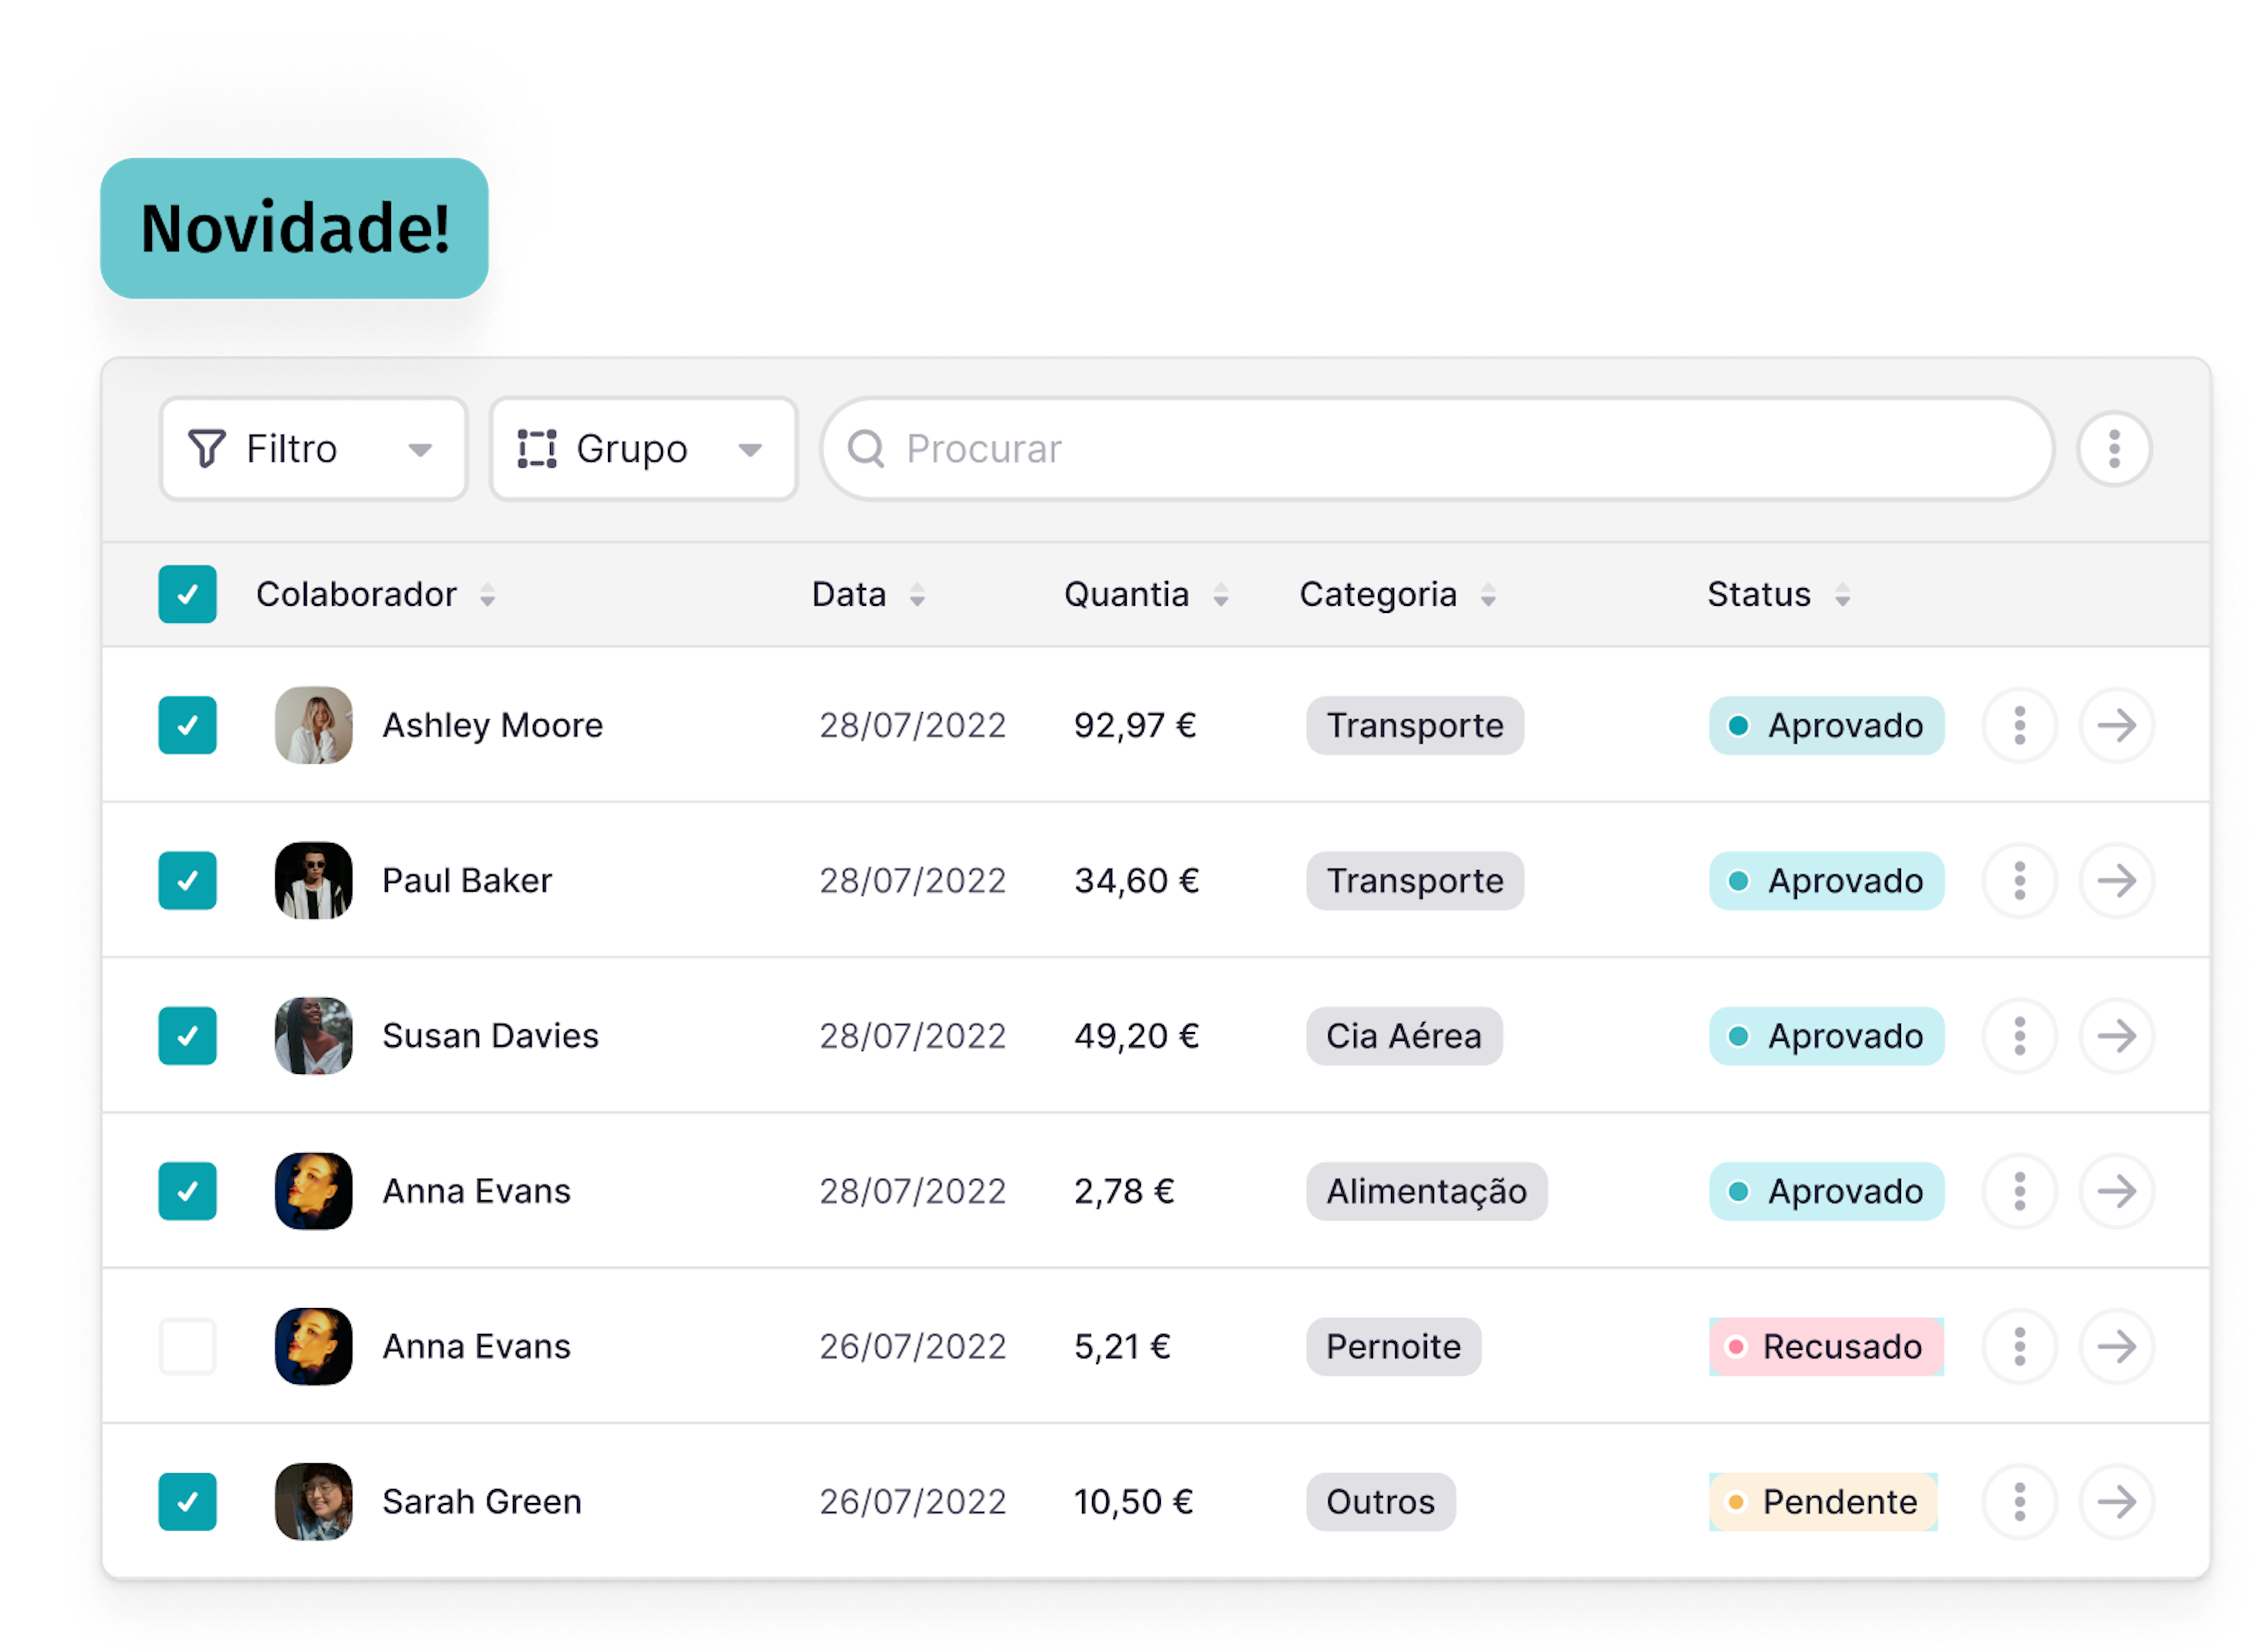This screenshot has width=2250, height=1652.
Task: Open more options for Paul Baker row
Action: 2019,880
